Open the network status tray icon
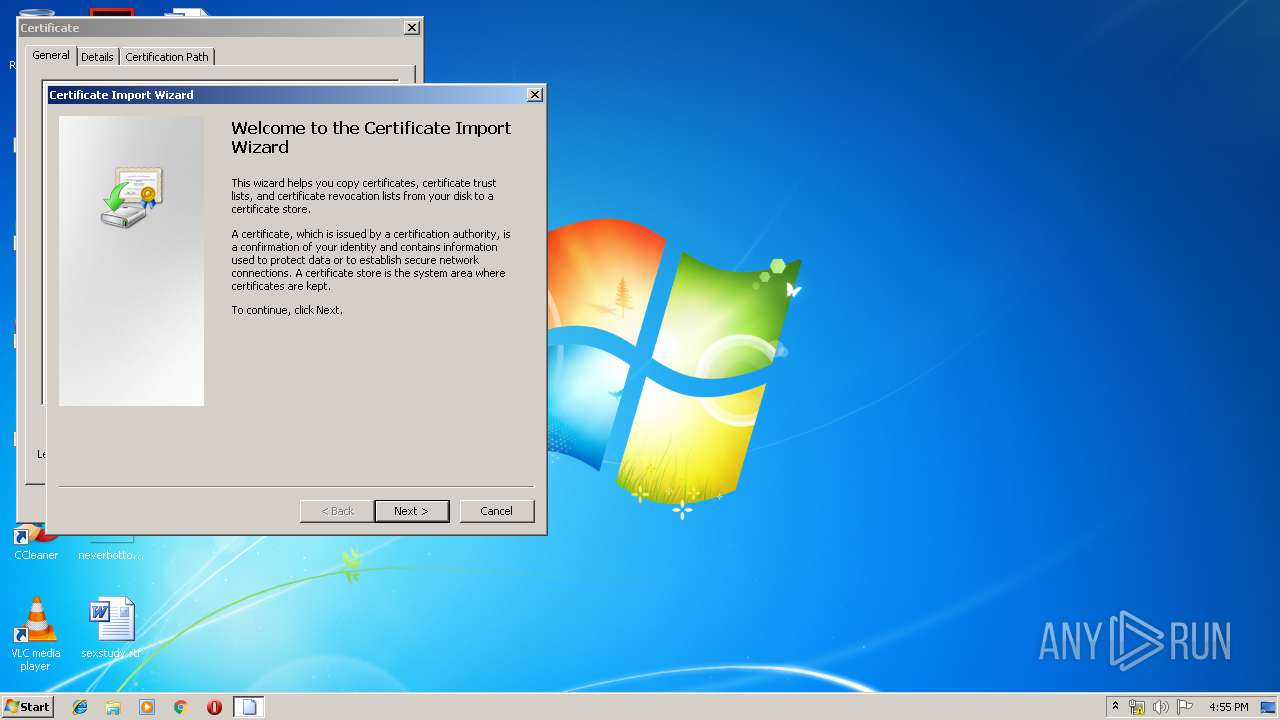1280x720 pixels. [x=1137, y=707]
